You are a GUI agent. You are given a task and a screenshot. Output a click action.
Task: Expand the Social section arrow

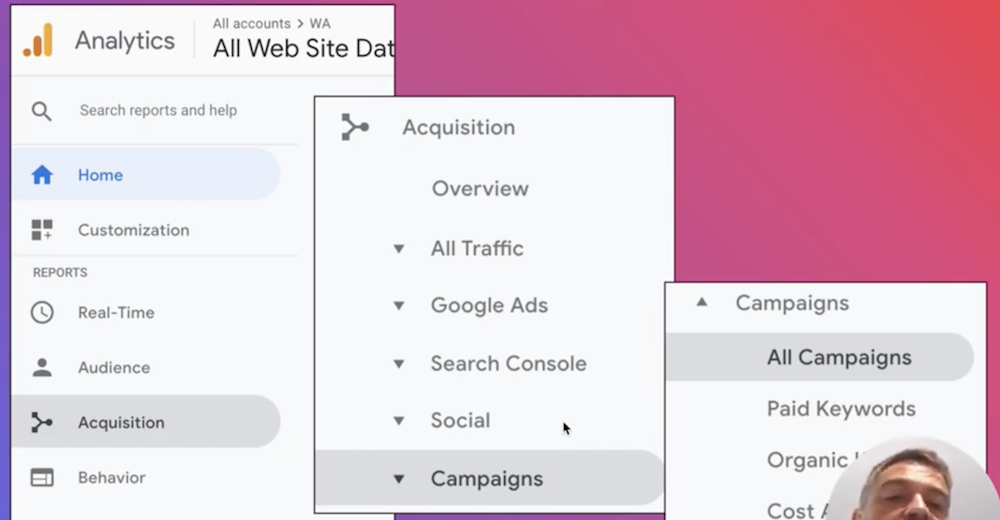click(x=399, y=421)
